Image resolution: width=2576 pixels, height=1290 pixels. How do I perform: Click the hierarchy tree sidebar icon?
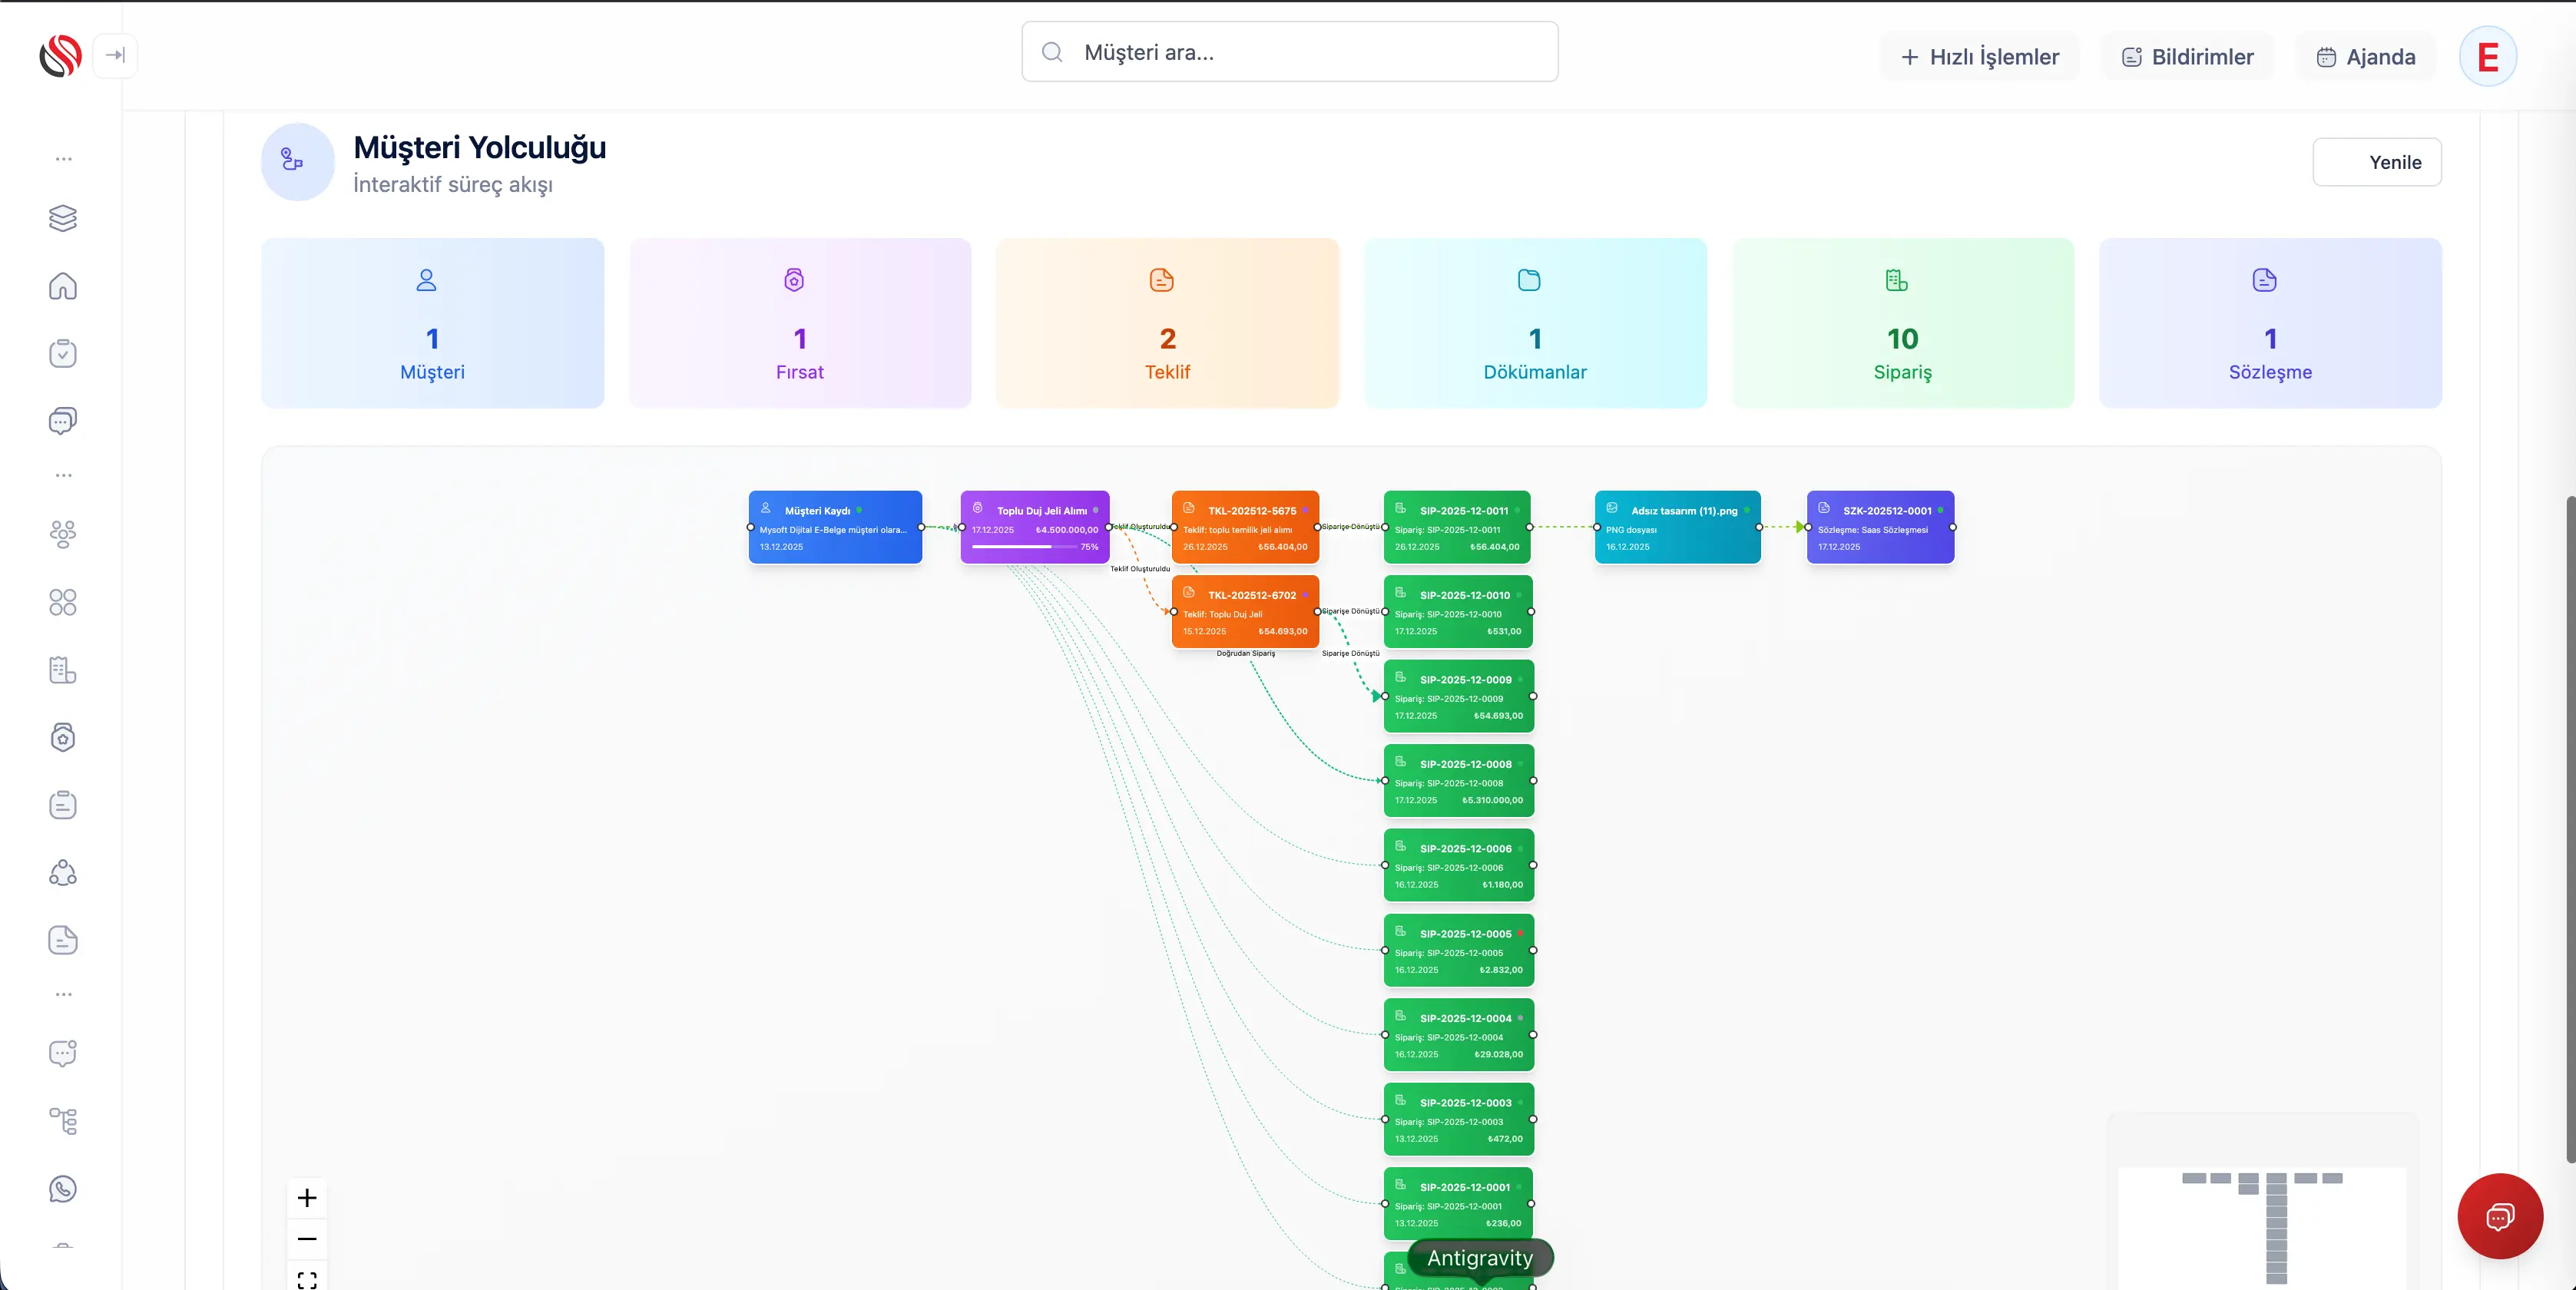pyautogui.click(x=63, y=1121)
